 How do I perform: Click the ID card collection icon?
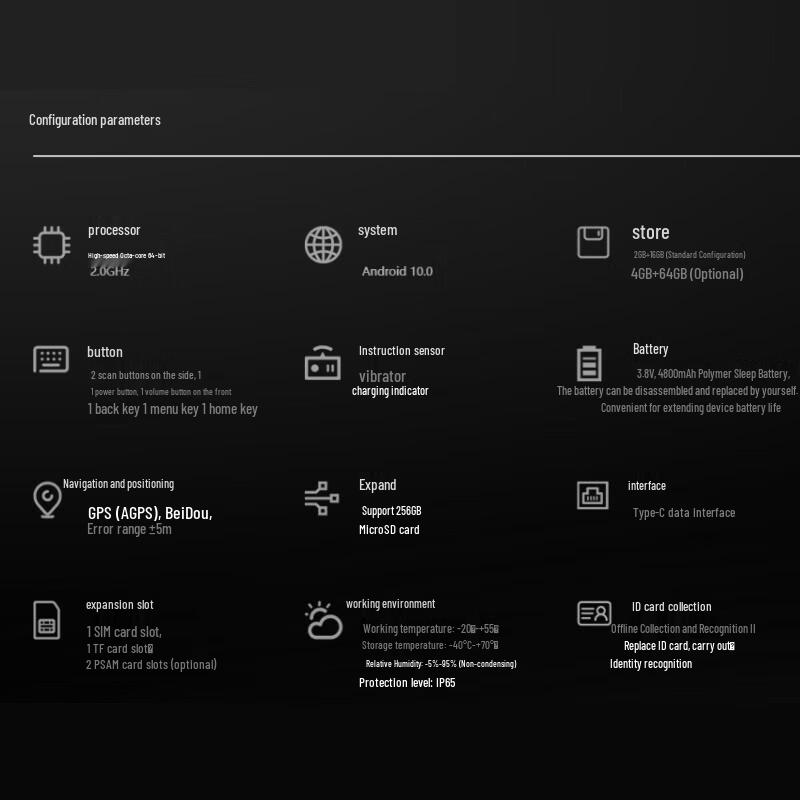point(594,613)
